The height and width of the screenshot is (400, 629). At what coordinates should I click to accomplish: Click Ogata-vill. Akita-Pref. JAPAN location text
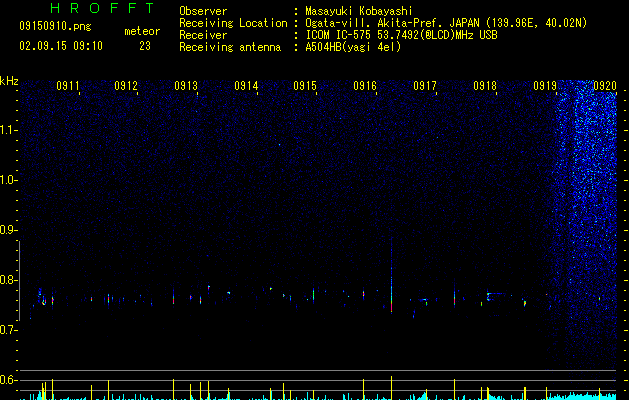pyautogui.click(x=446, y=23)
